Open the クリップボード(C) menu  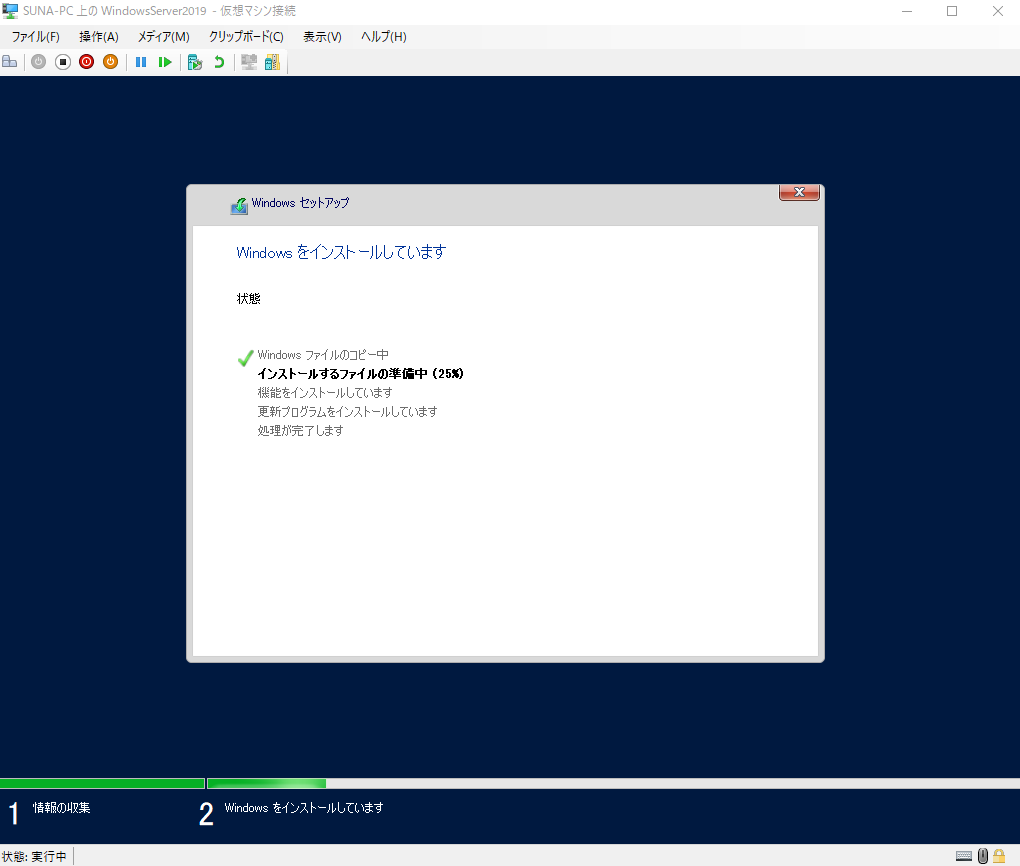(246, 36)
